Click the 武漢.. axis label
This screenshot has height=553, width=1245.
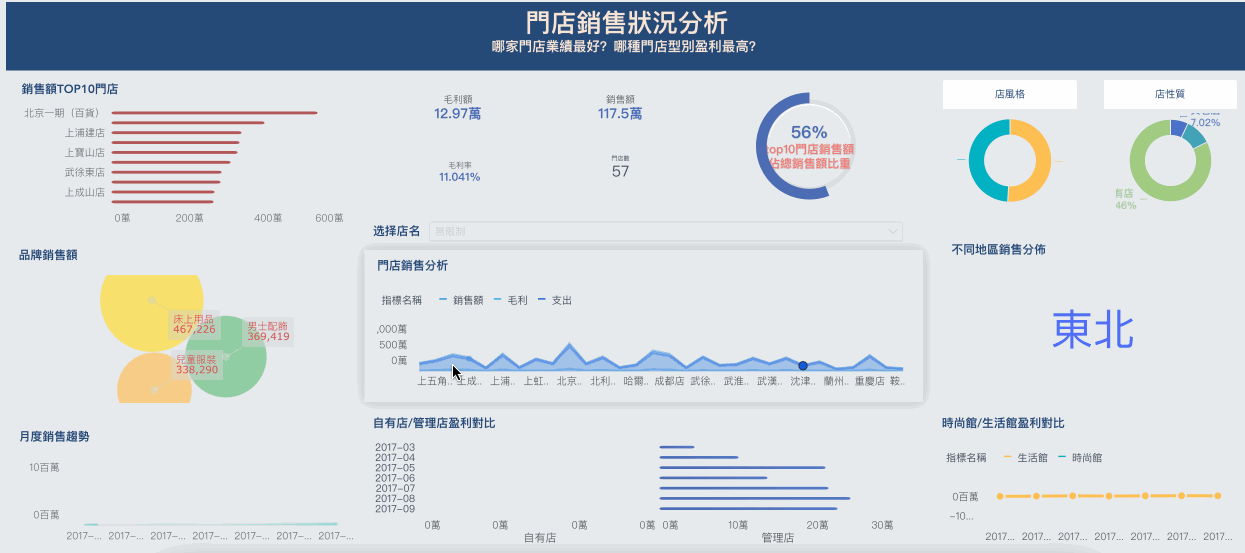(769, 381)
